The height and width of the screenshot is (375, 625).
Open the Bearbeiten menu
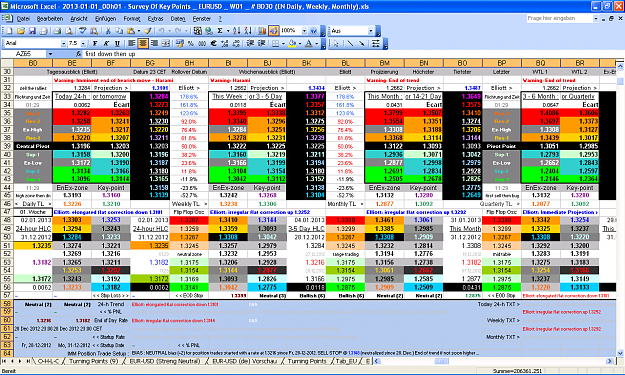(50, 19)
